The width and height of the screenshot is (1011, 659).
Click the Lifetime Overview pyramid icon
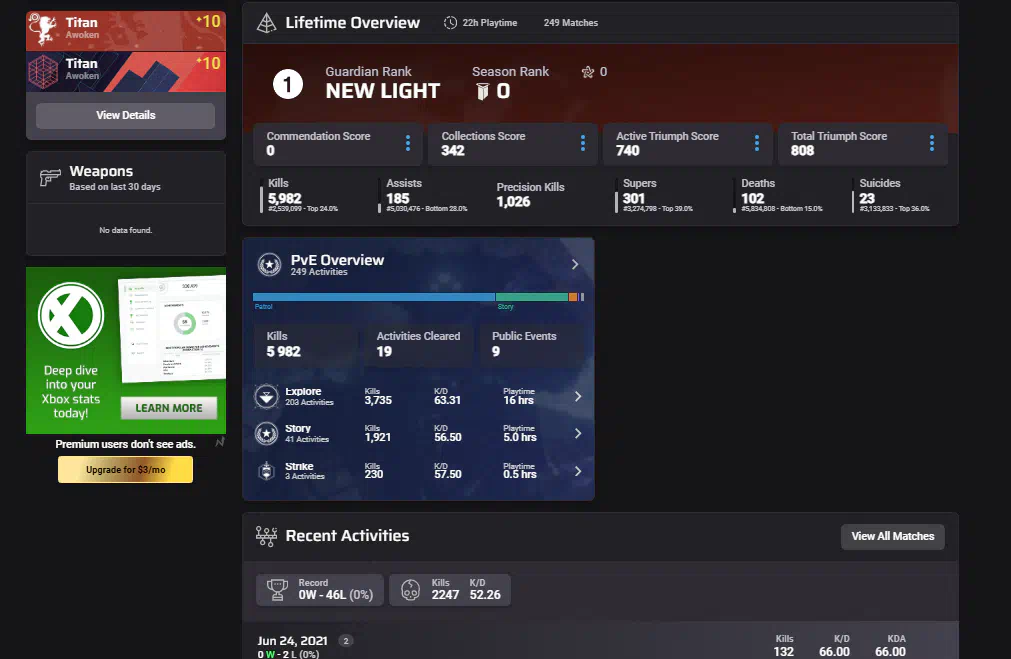pyautogui.click(x=266, y=23)
